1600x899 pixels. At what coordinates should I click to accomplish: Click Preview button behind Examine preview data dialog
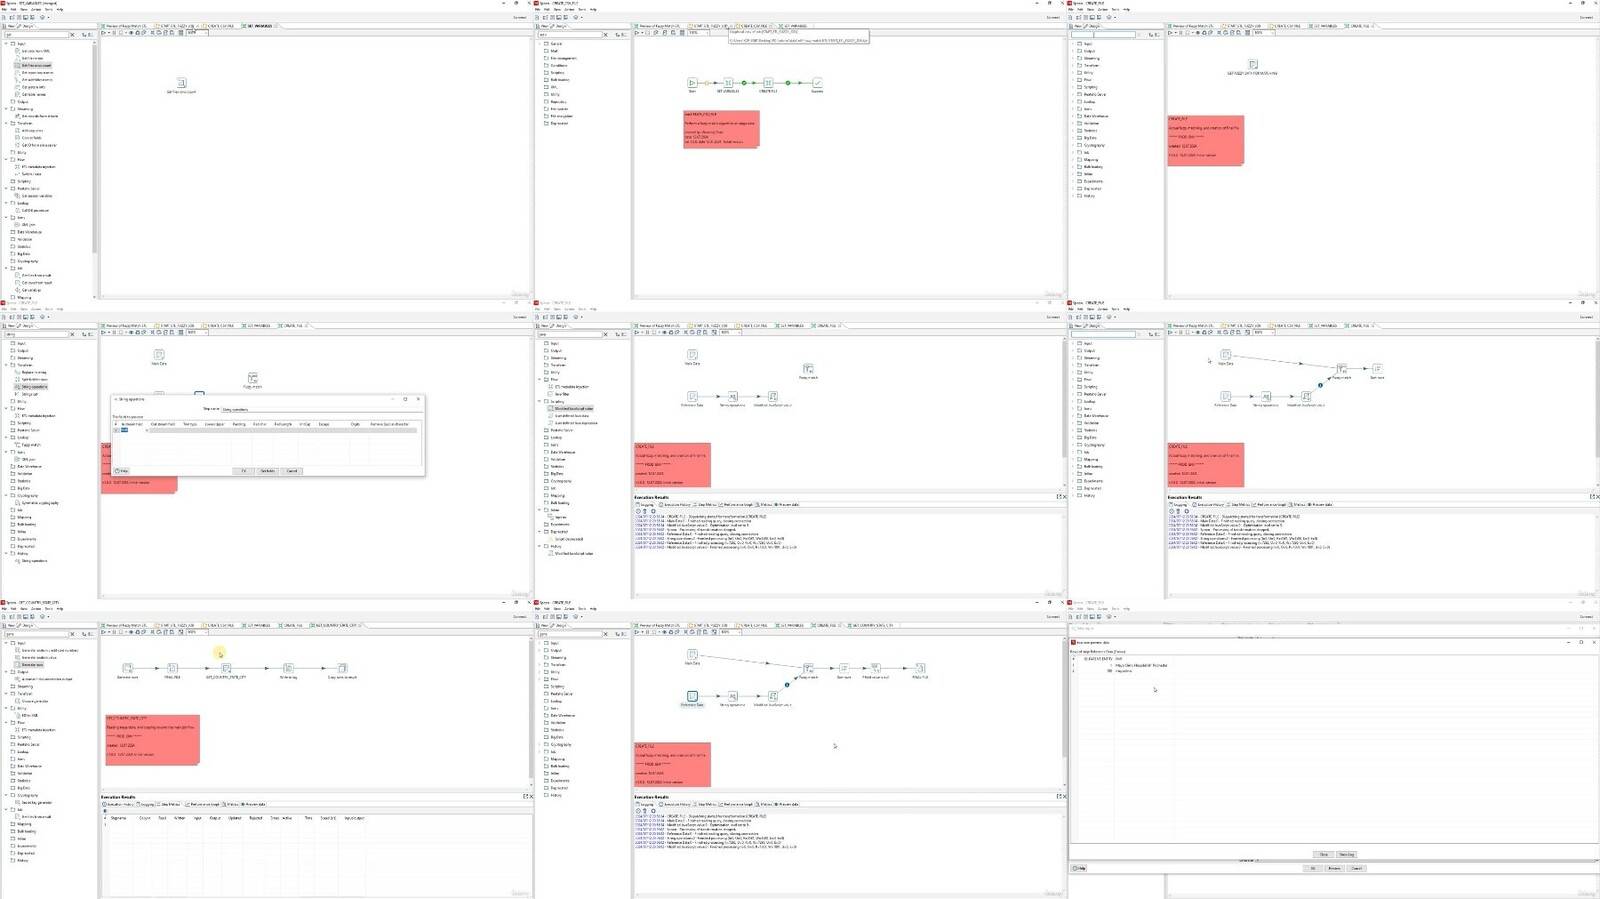[1334, 868]
